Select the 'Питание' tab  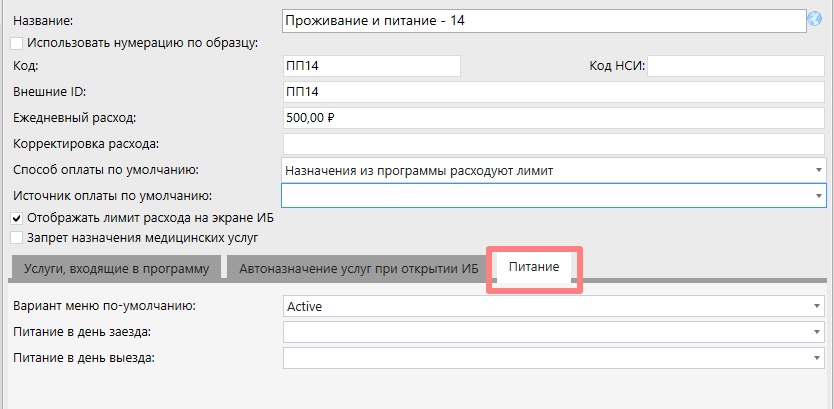pos(534,268)
